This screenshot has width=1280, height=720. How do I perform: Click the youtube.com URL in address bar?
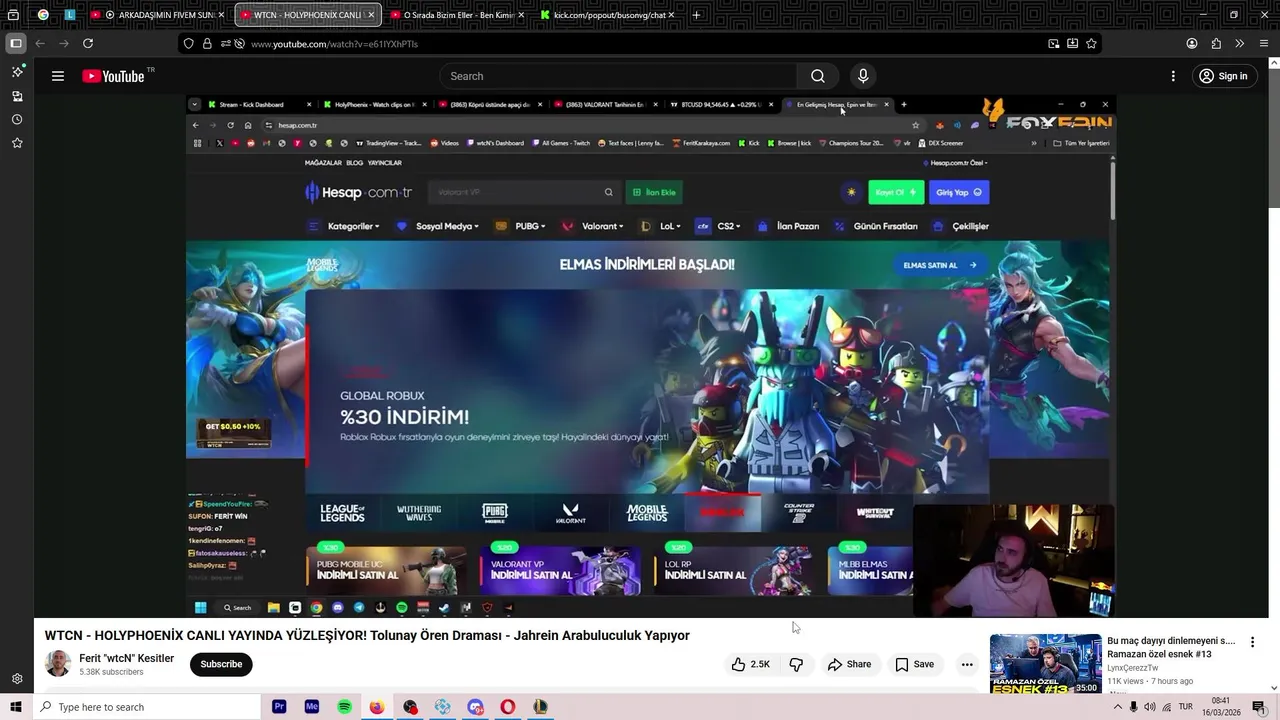tap(334, 44)
